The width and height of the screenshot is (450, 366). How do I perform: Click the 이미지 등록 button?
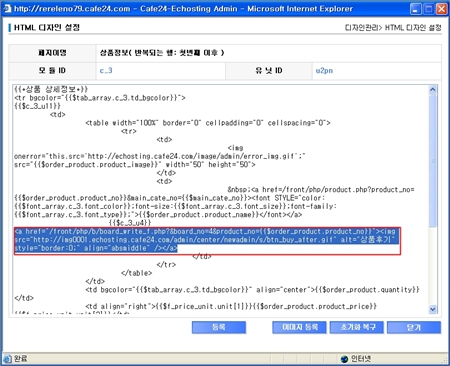pos(299,327)
